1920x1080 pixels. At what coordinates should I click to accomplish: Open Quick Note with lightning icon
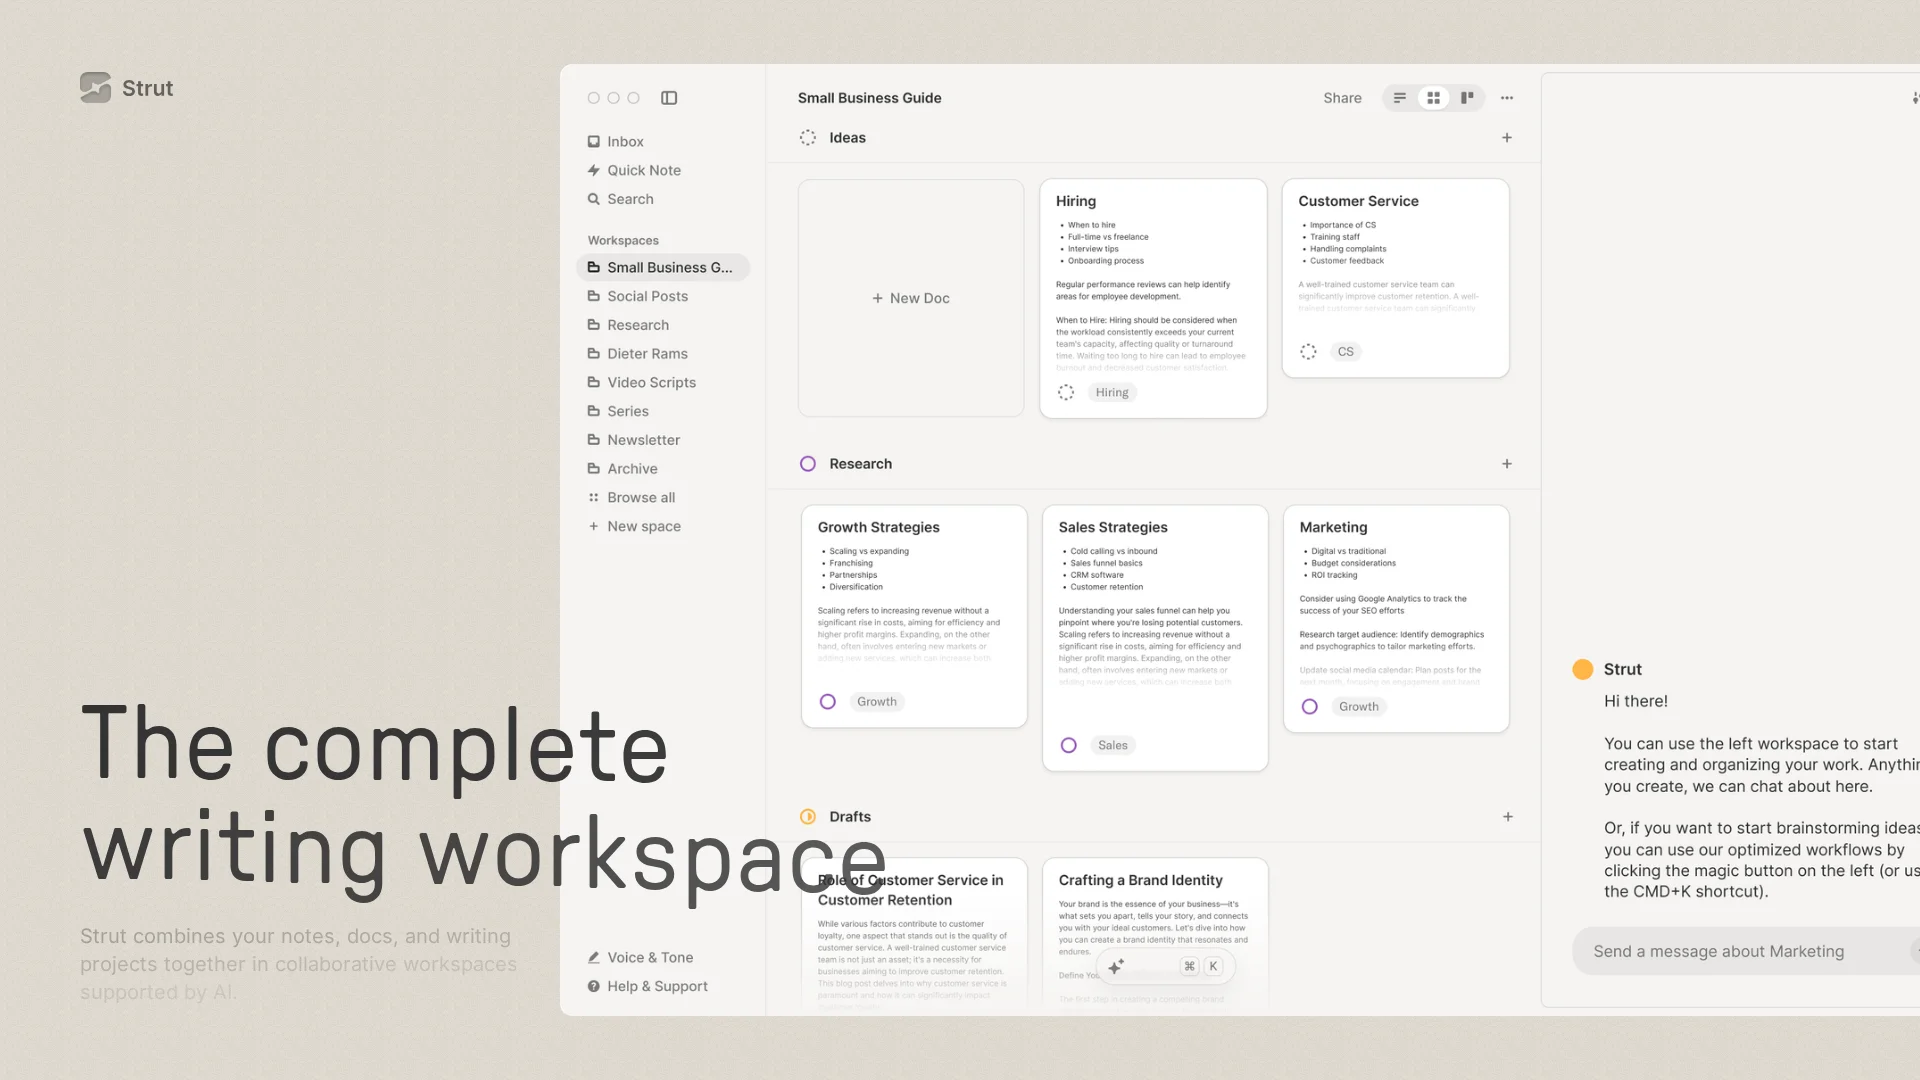point(643,170)
